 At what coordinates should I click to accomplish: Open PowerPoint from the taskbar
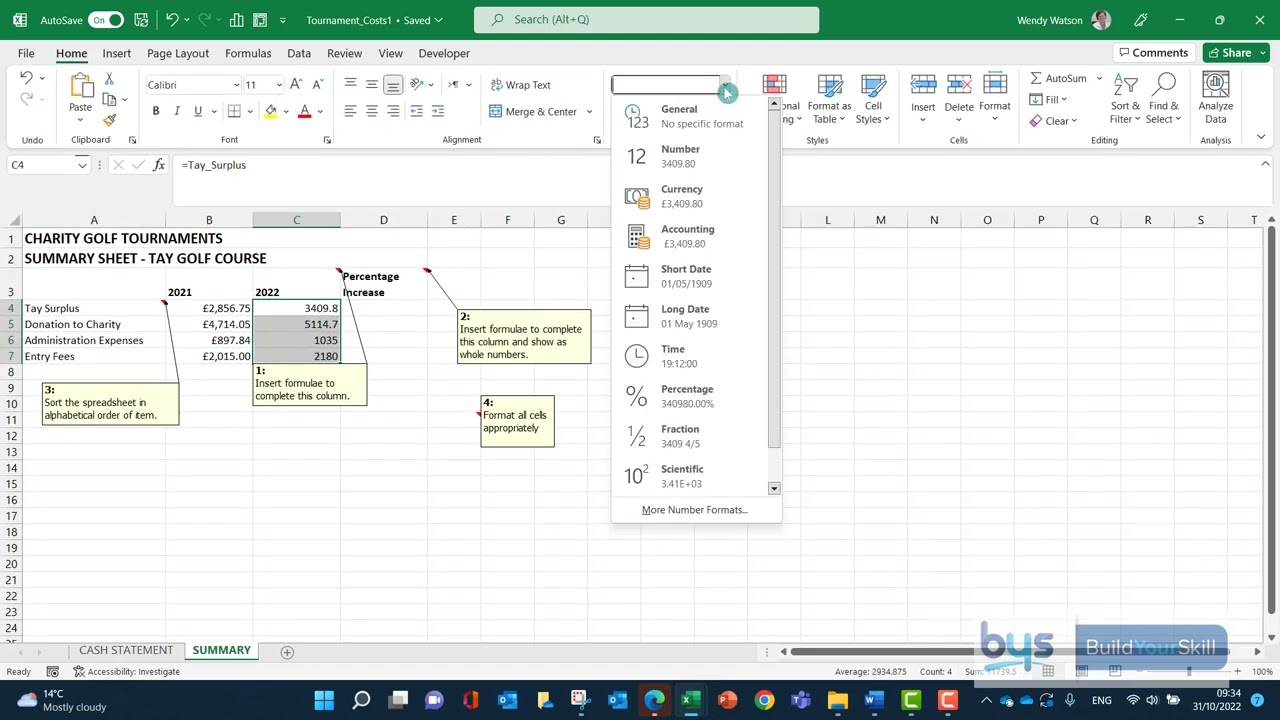pos(727,700)
